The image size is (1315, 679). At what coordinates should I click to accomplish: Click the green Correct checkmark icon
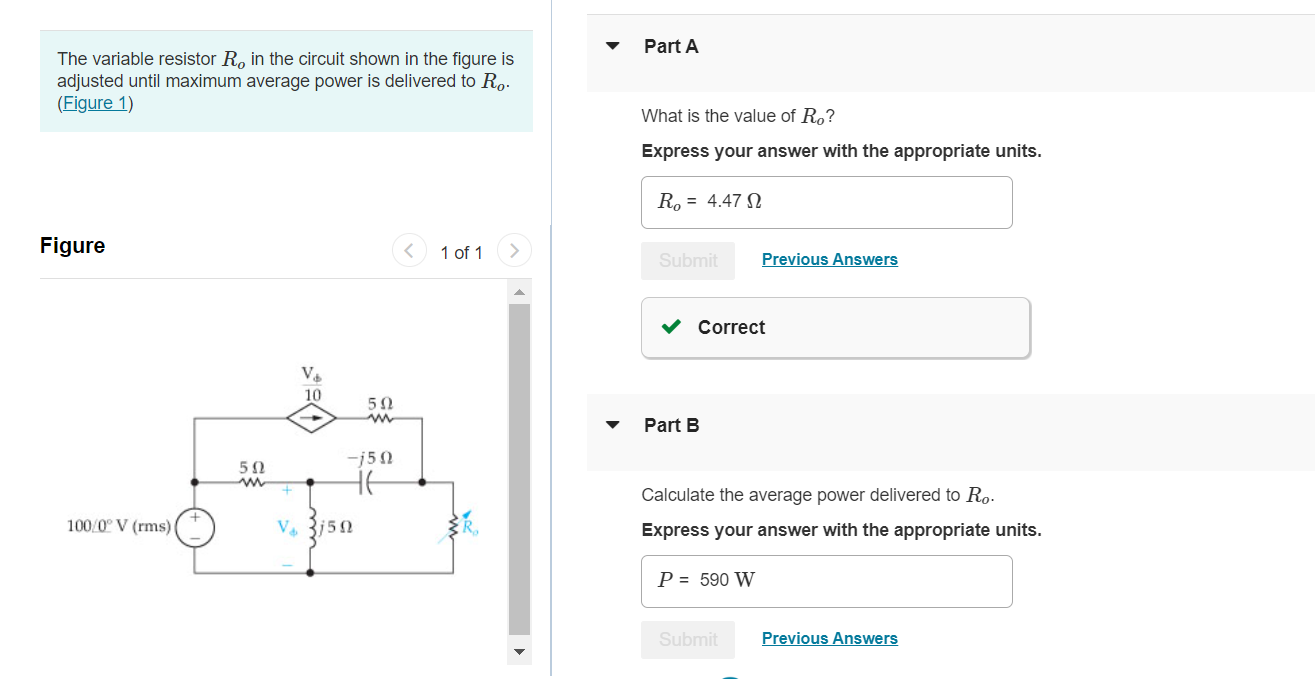point(672,326)
